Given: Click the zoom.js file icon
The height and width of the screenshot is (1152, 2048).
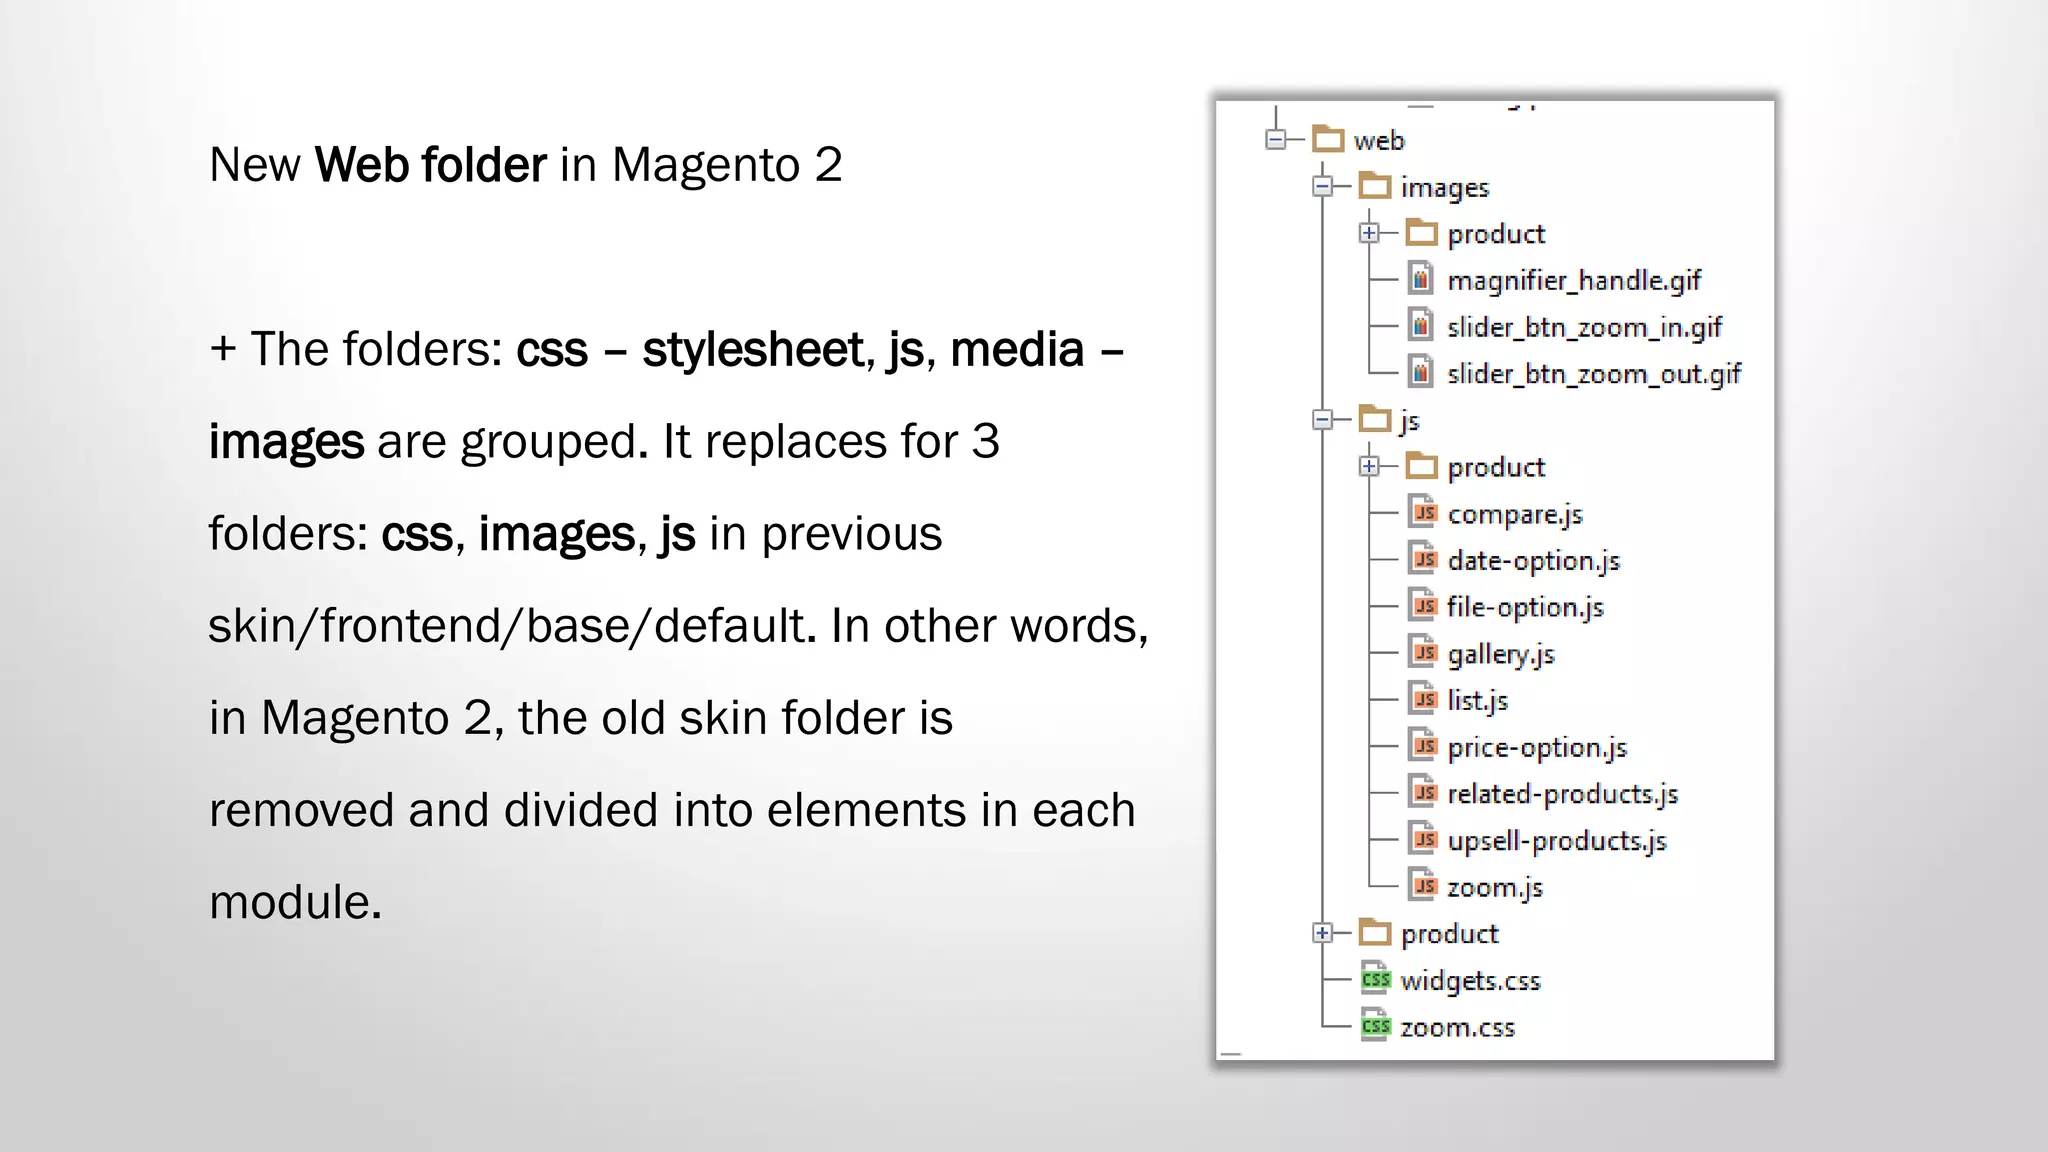Looking at the screenshot, I should click(x=1423, y=885).
